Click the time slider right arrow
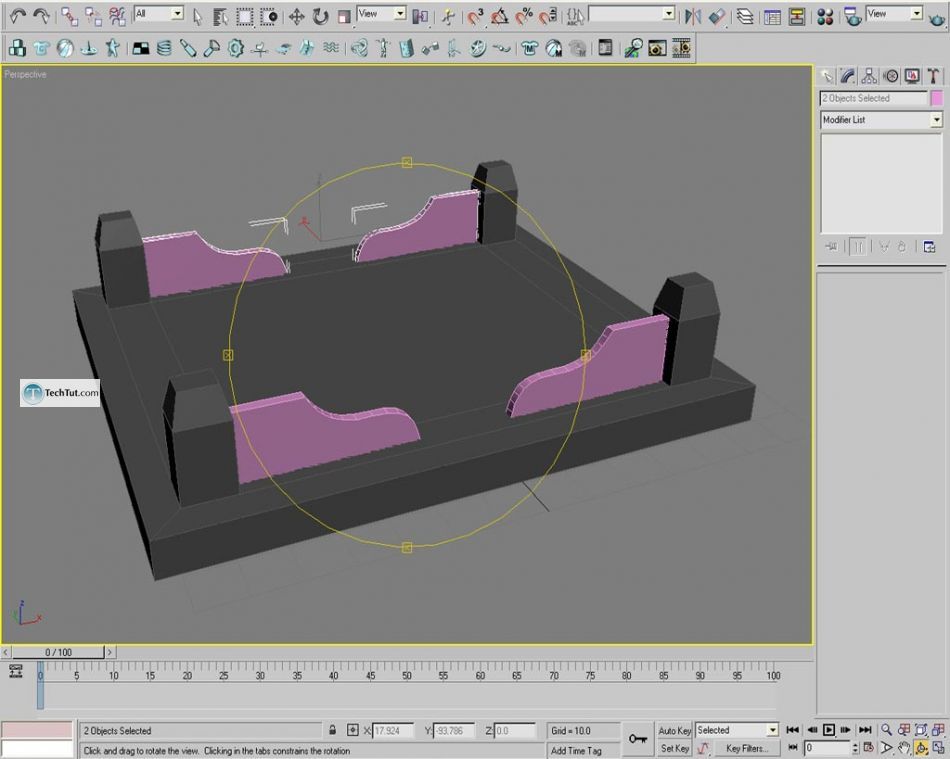The image size is (950, 759). click(x=110, y=652)
